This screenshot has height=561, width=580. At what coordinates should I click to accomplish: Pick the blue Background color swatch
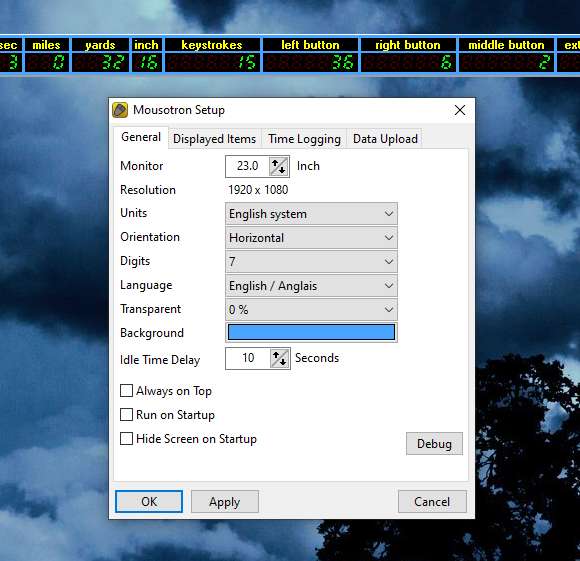pos(311,332)
